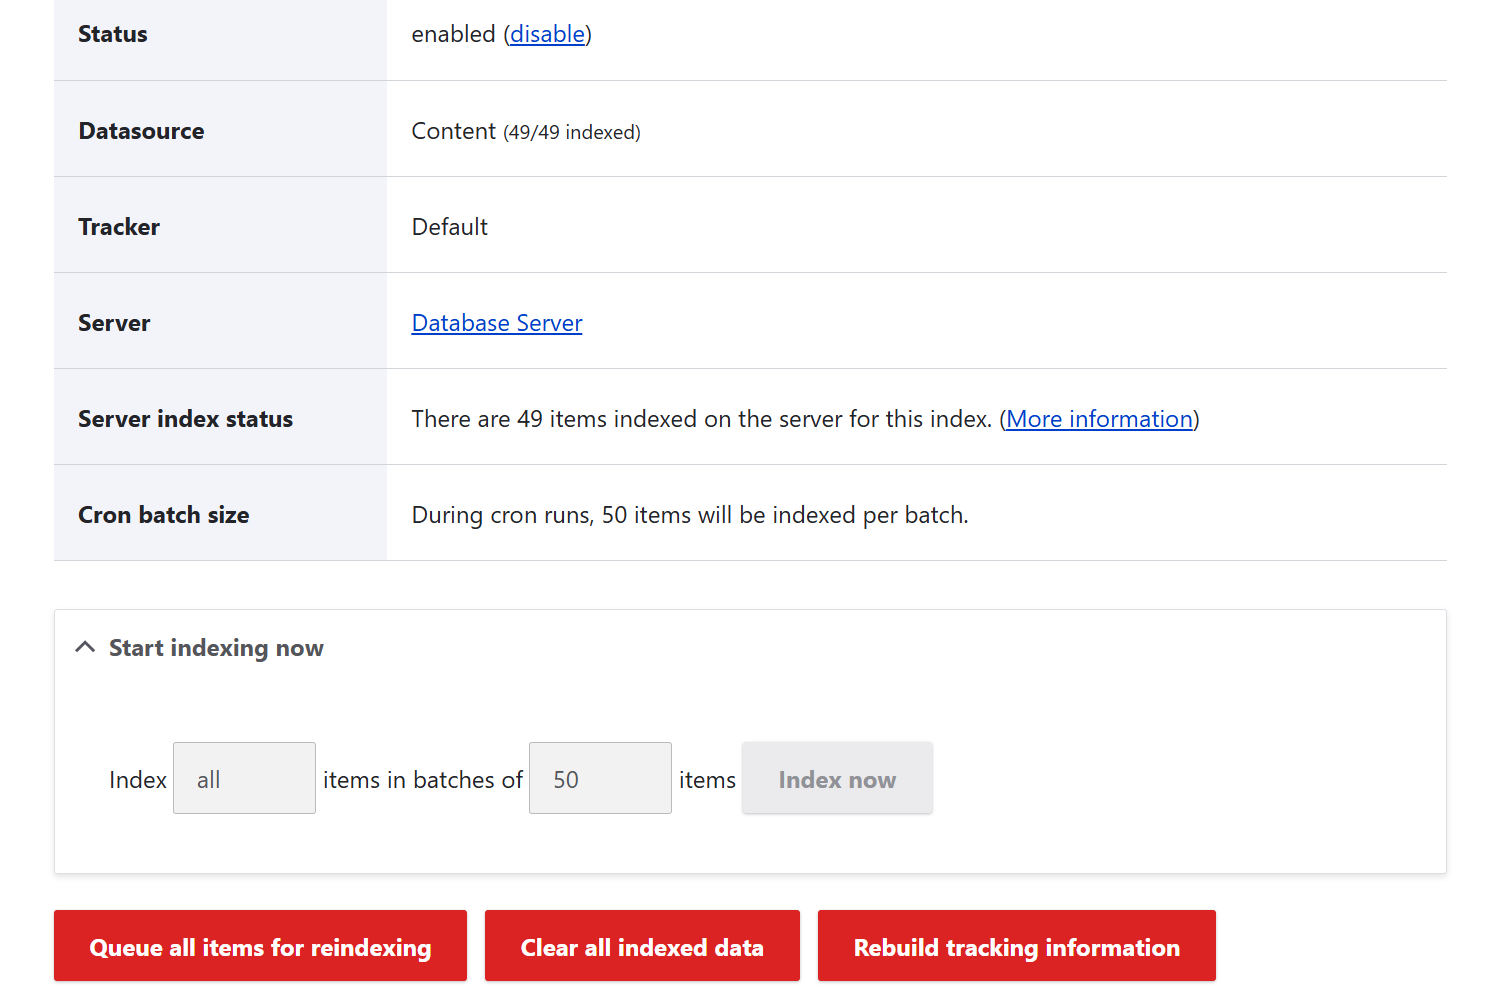The width and height of the screenshot is (1498, 1006).
Task: Click the disable link beside Status
Action: 547,34
